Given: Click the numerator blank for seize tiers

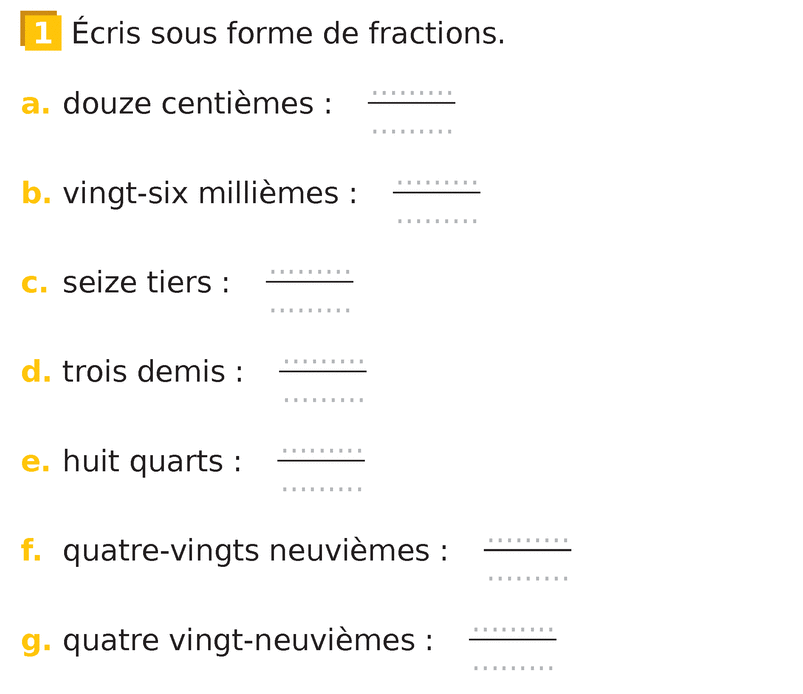Looking at the screenshot, I should [x=309, y=272].
